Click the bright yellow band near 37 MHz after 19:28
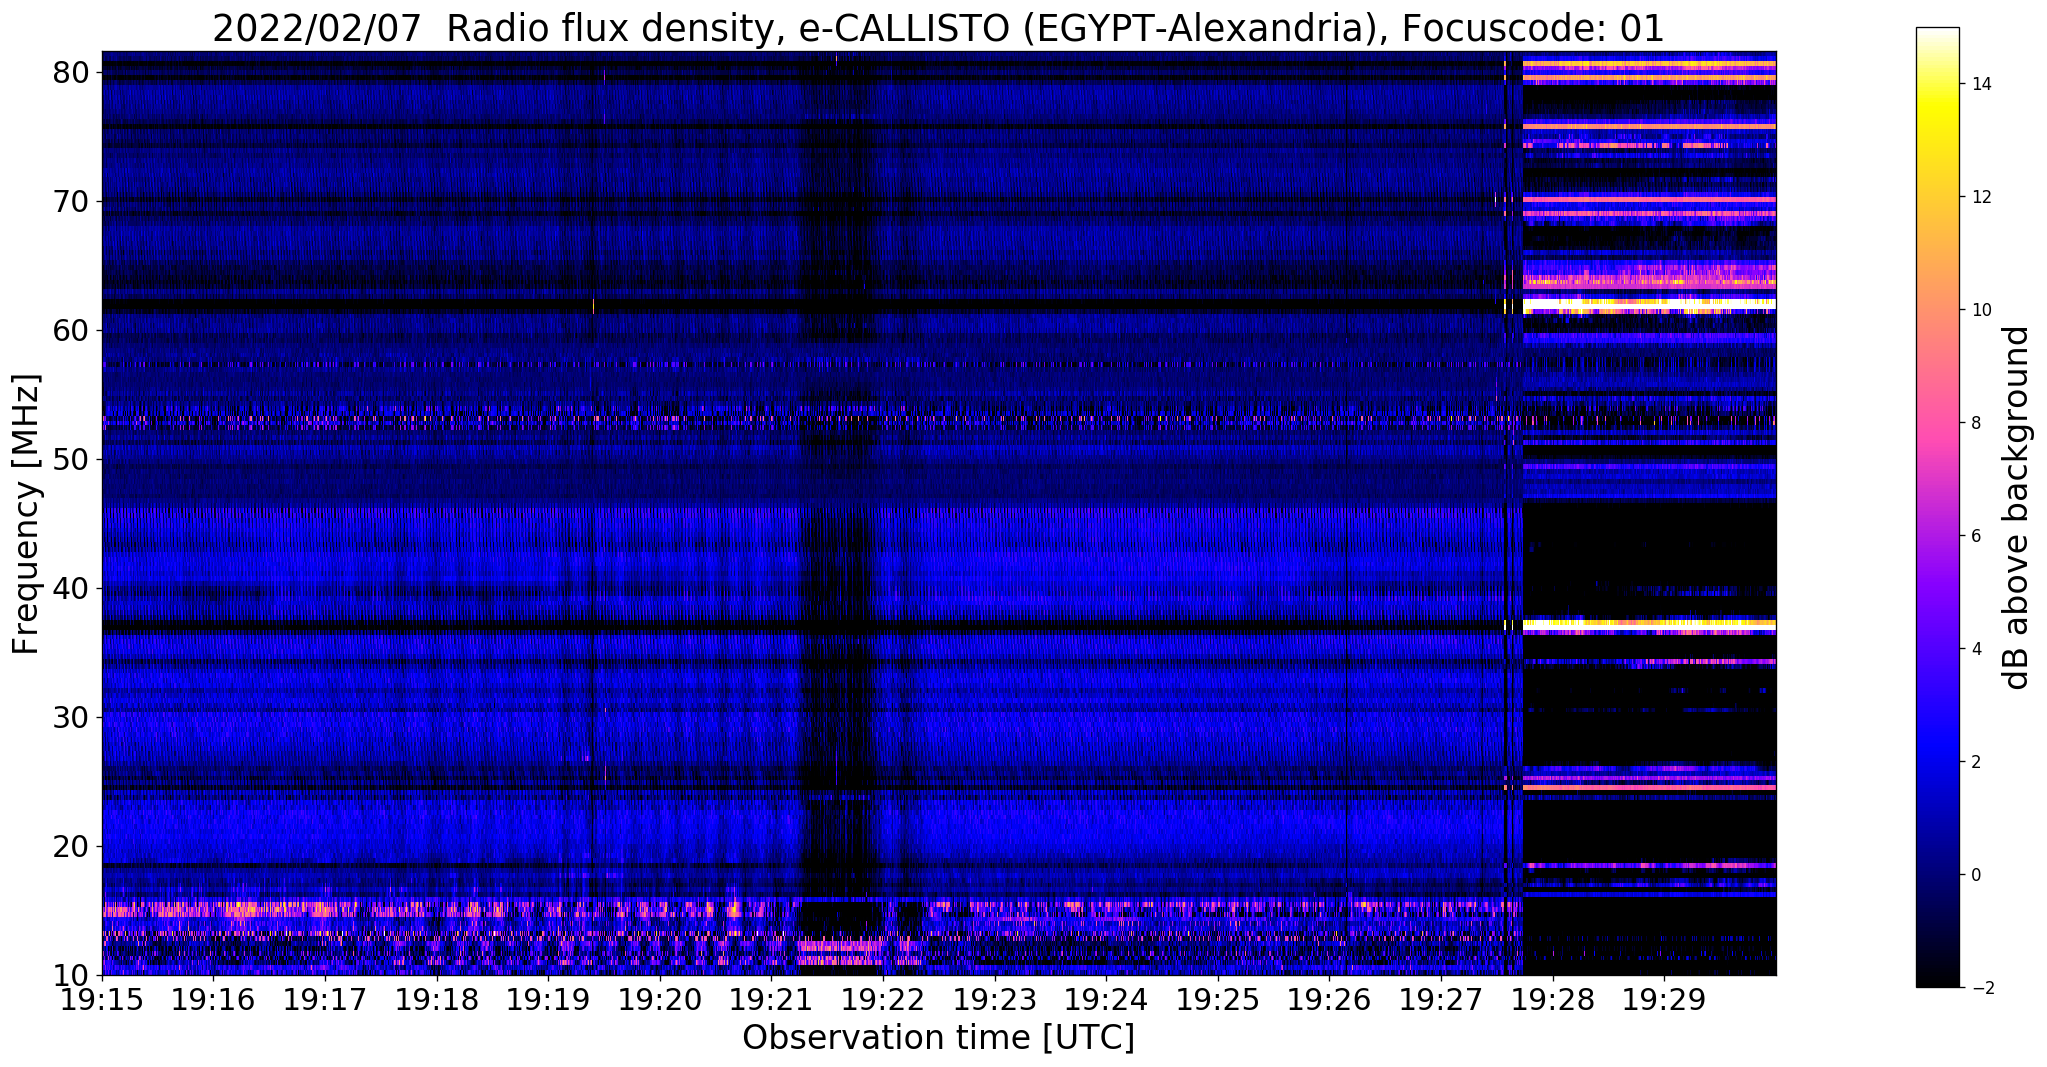Image resolution: width=2047 pixels, height=1067 pixels. [1649, 624]
